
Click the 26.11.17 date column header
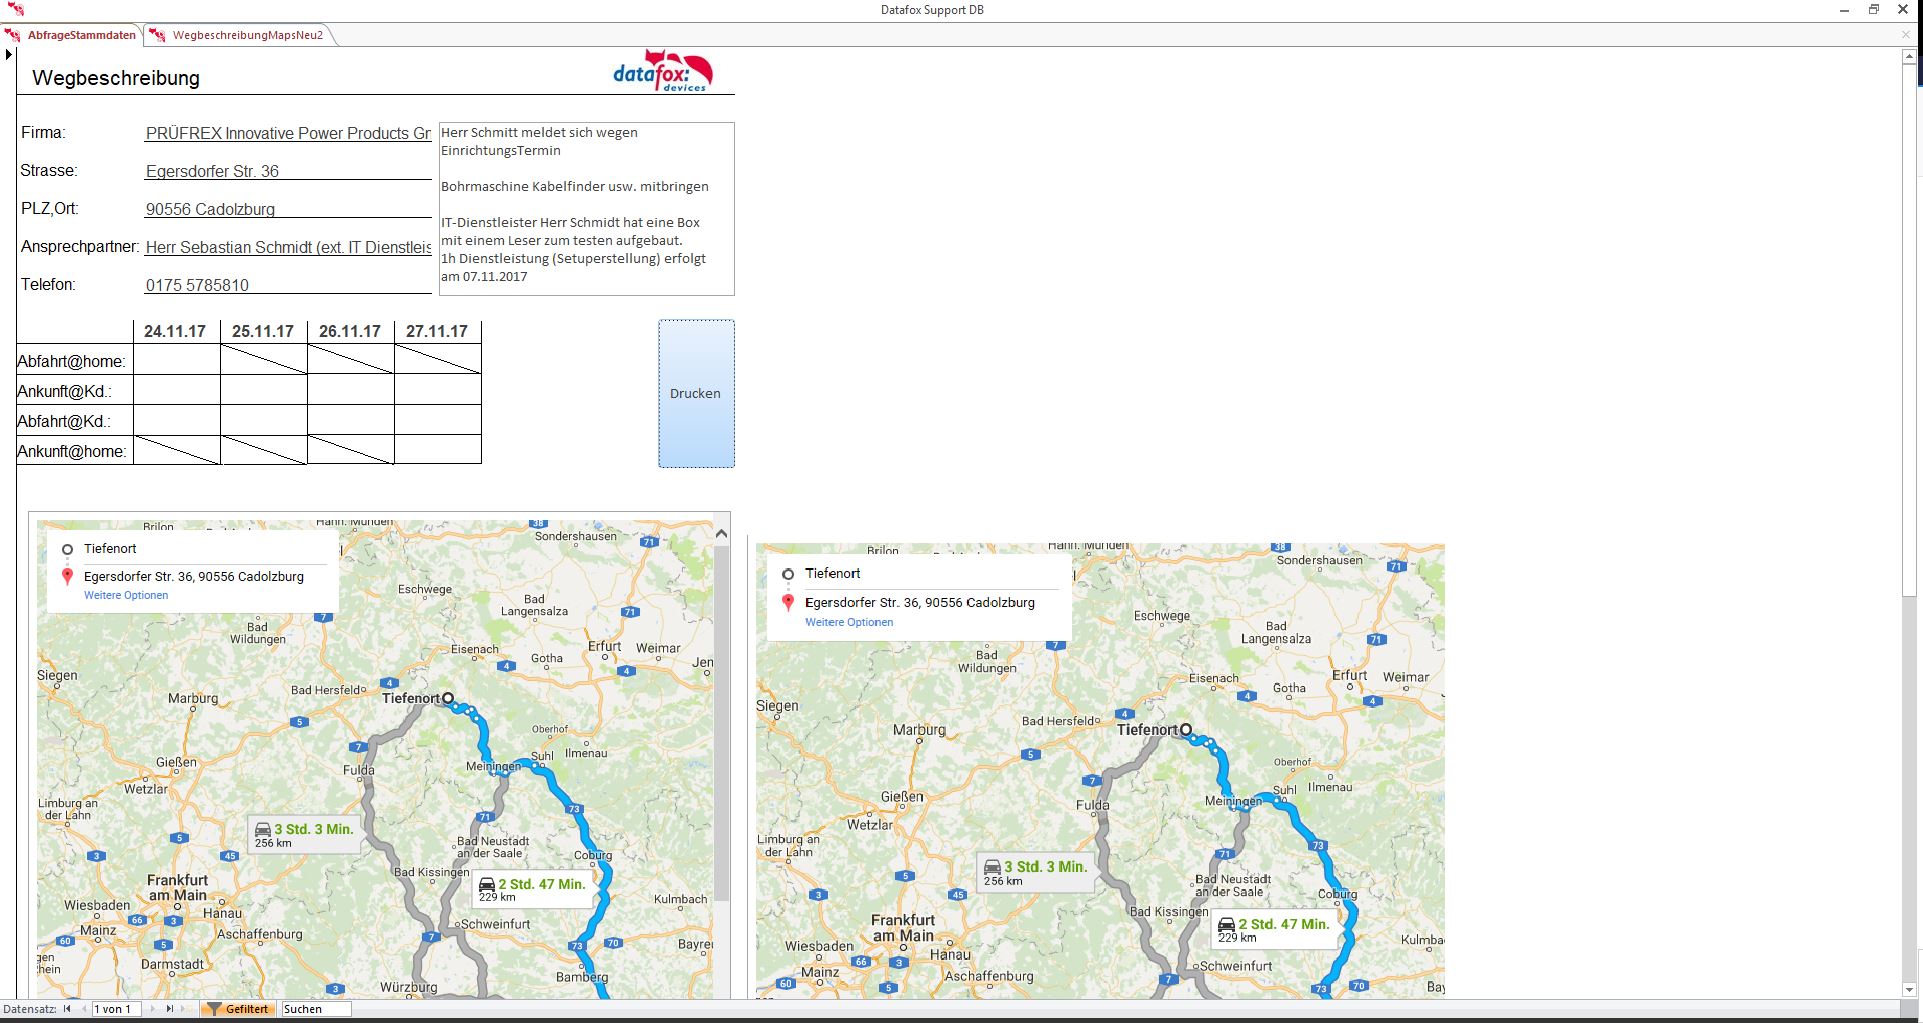(350, 331)
